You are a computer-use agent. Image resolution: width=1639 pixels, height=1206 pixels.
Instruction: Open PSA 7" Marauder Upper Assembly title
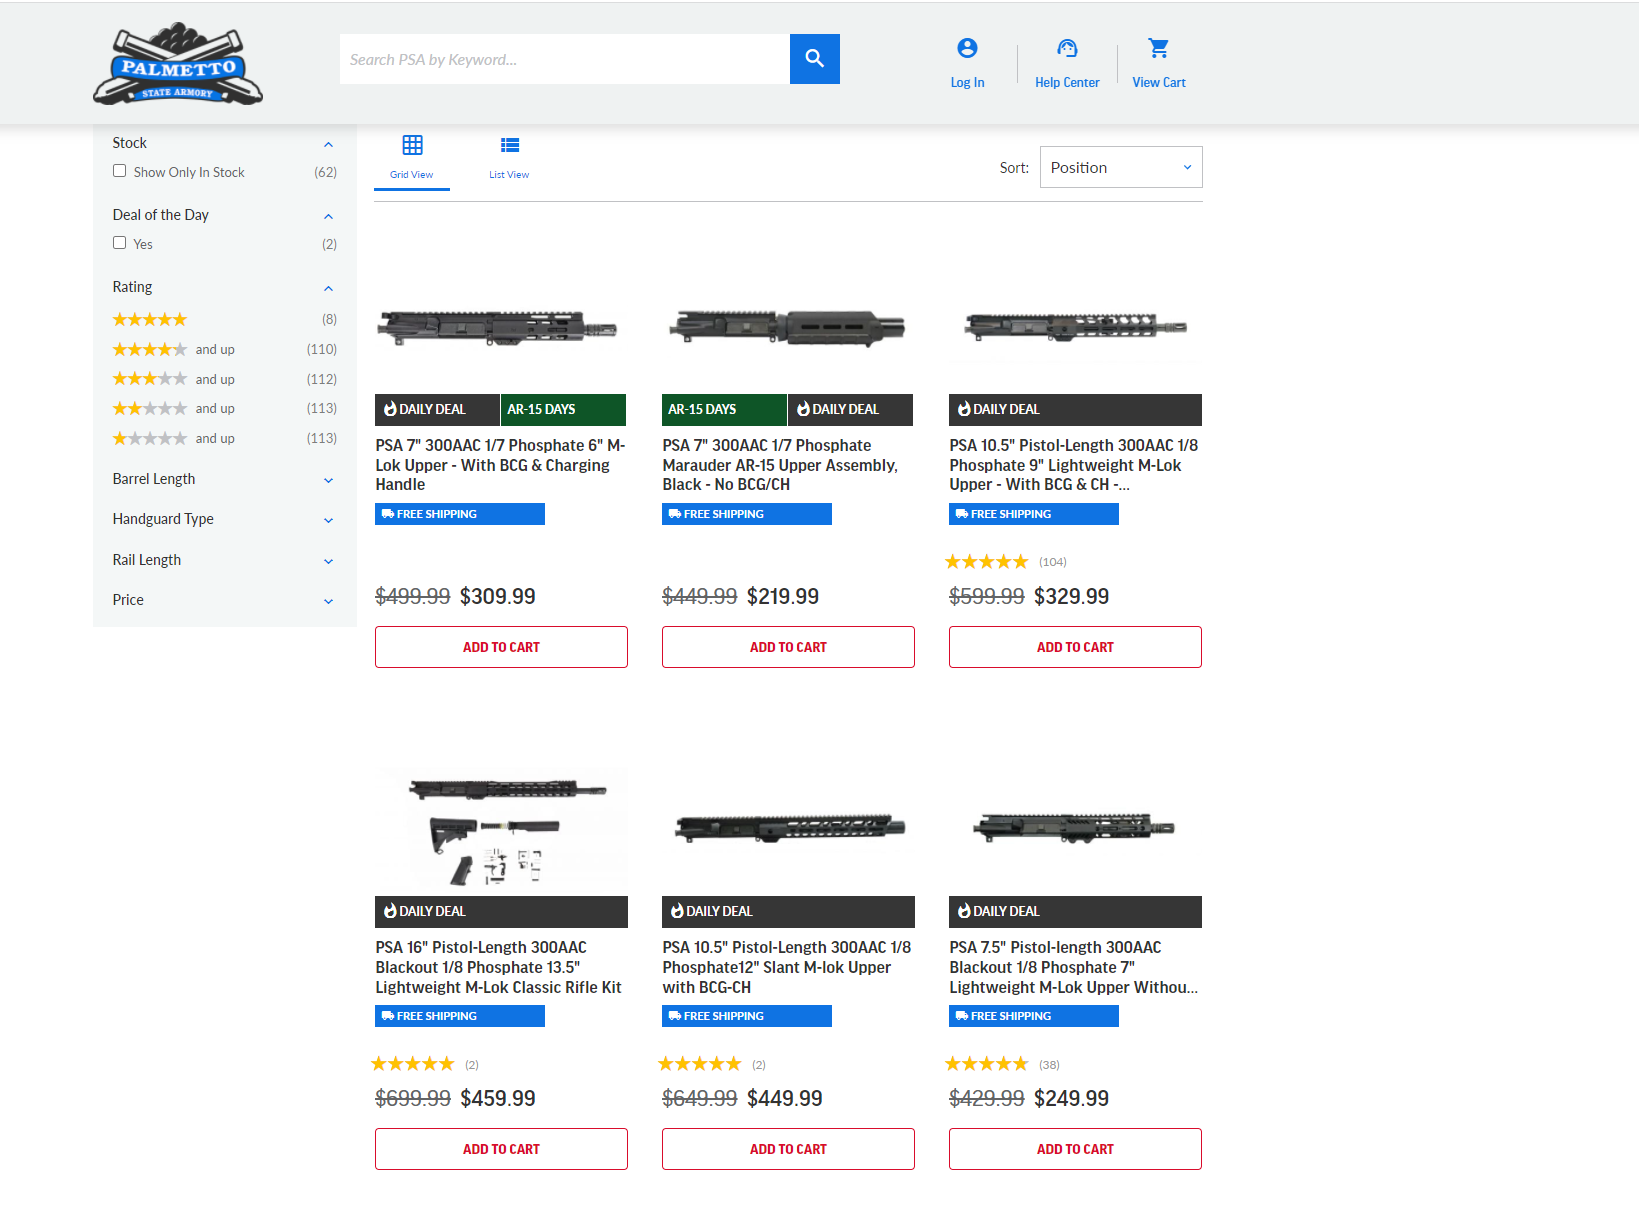pos(781,465)
